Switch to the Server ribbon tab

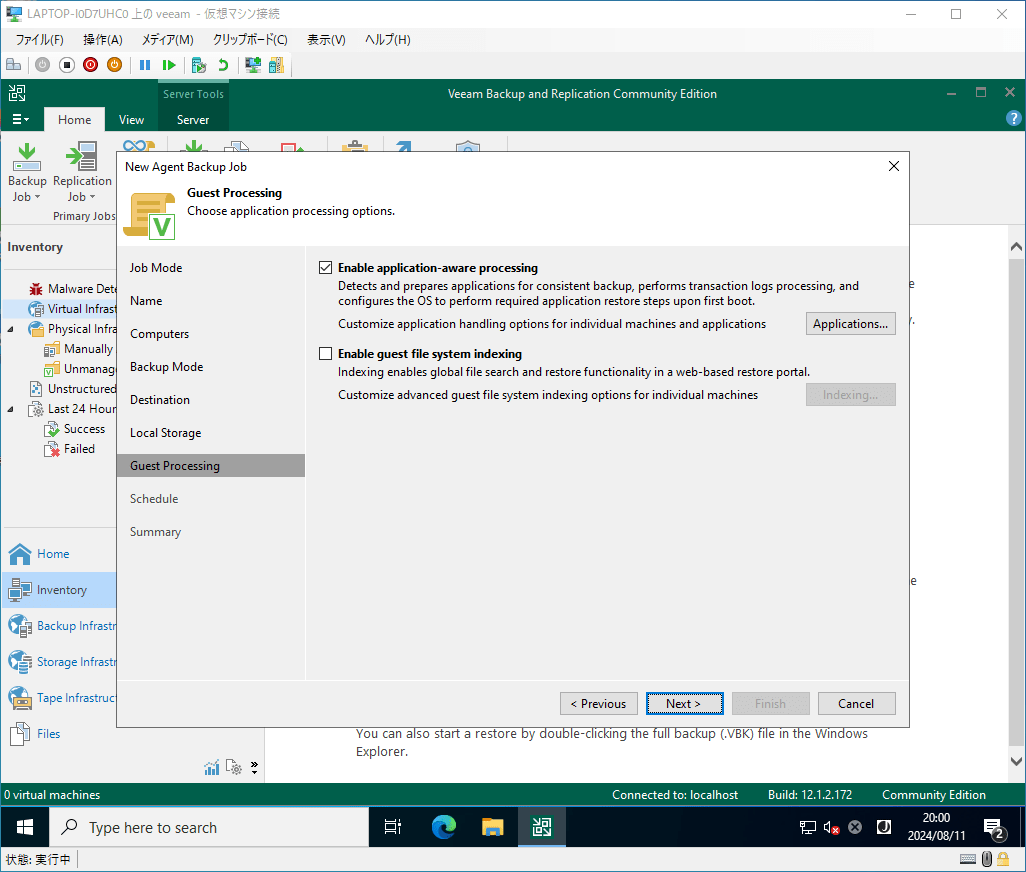point(193,120)
